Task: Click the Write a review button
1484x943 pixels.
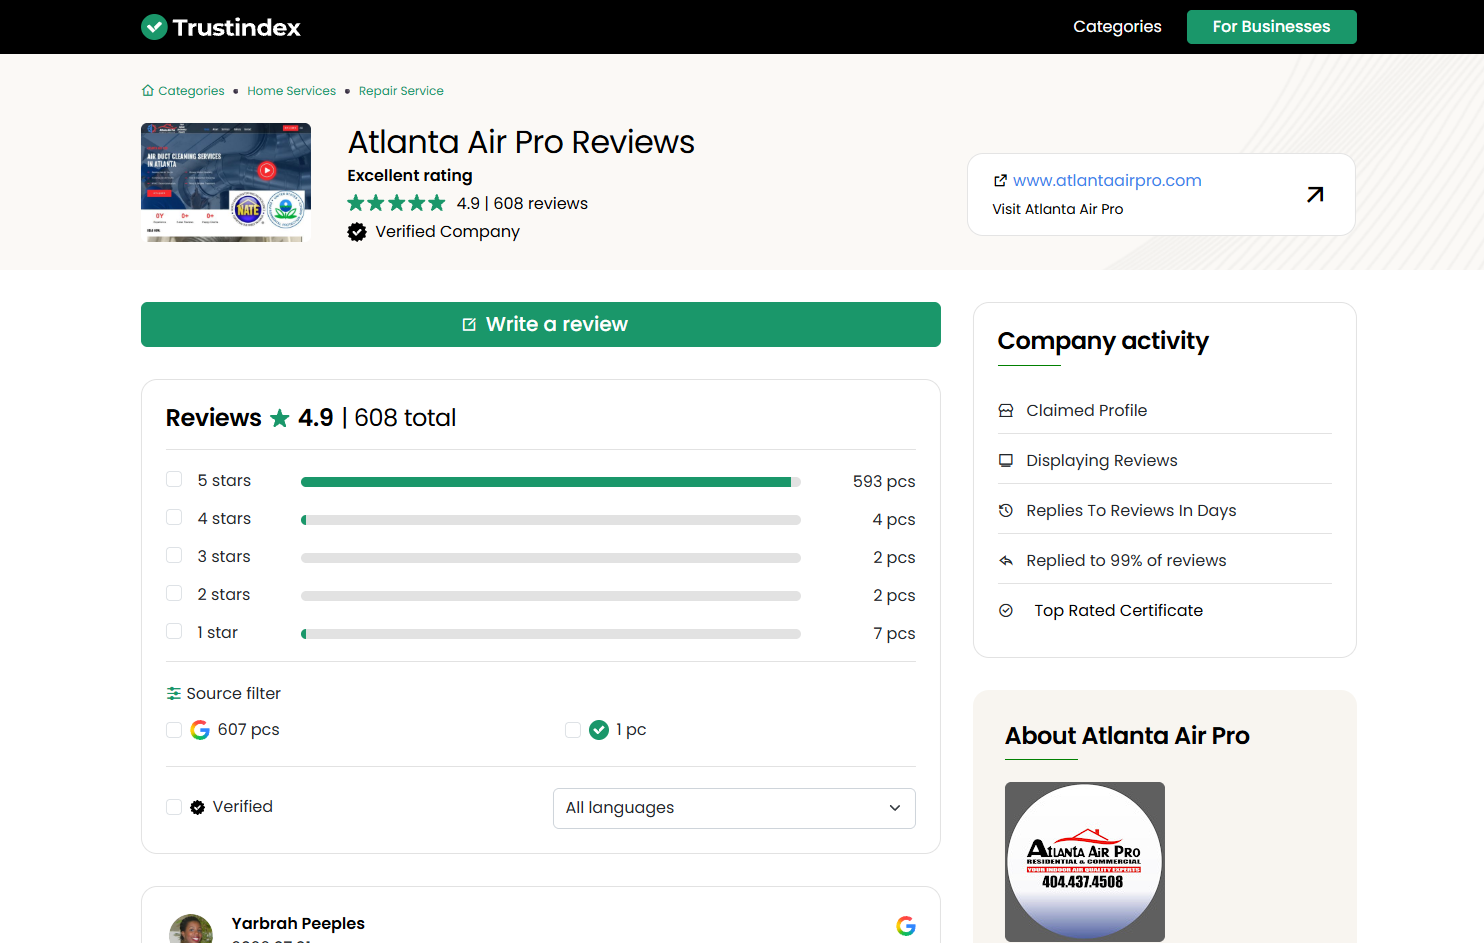Action: pos(541,325)
